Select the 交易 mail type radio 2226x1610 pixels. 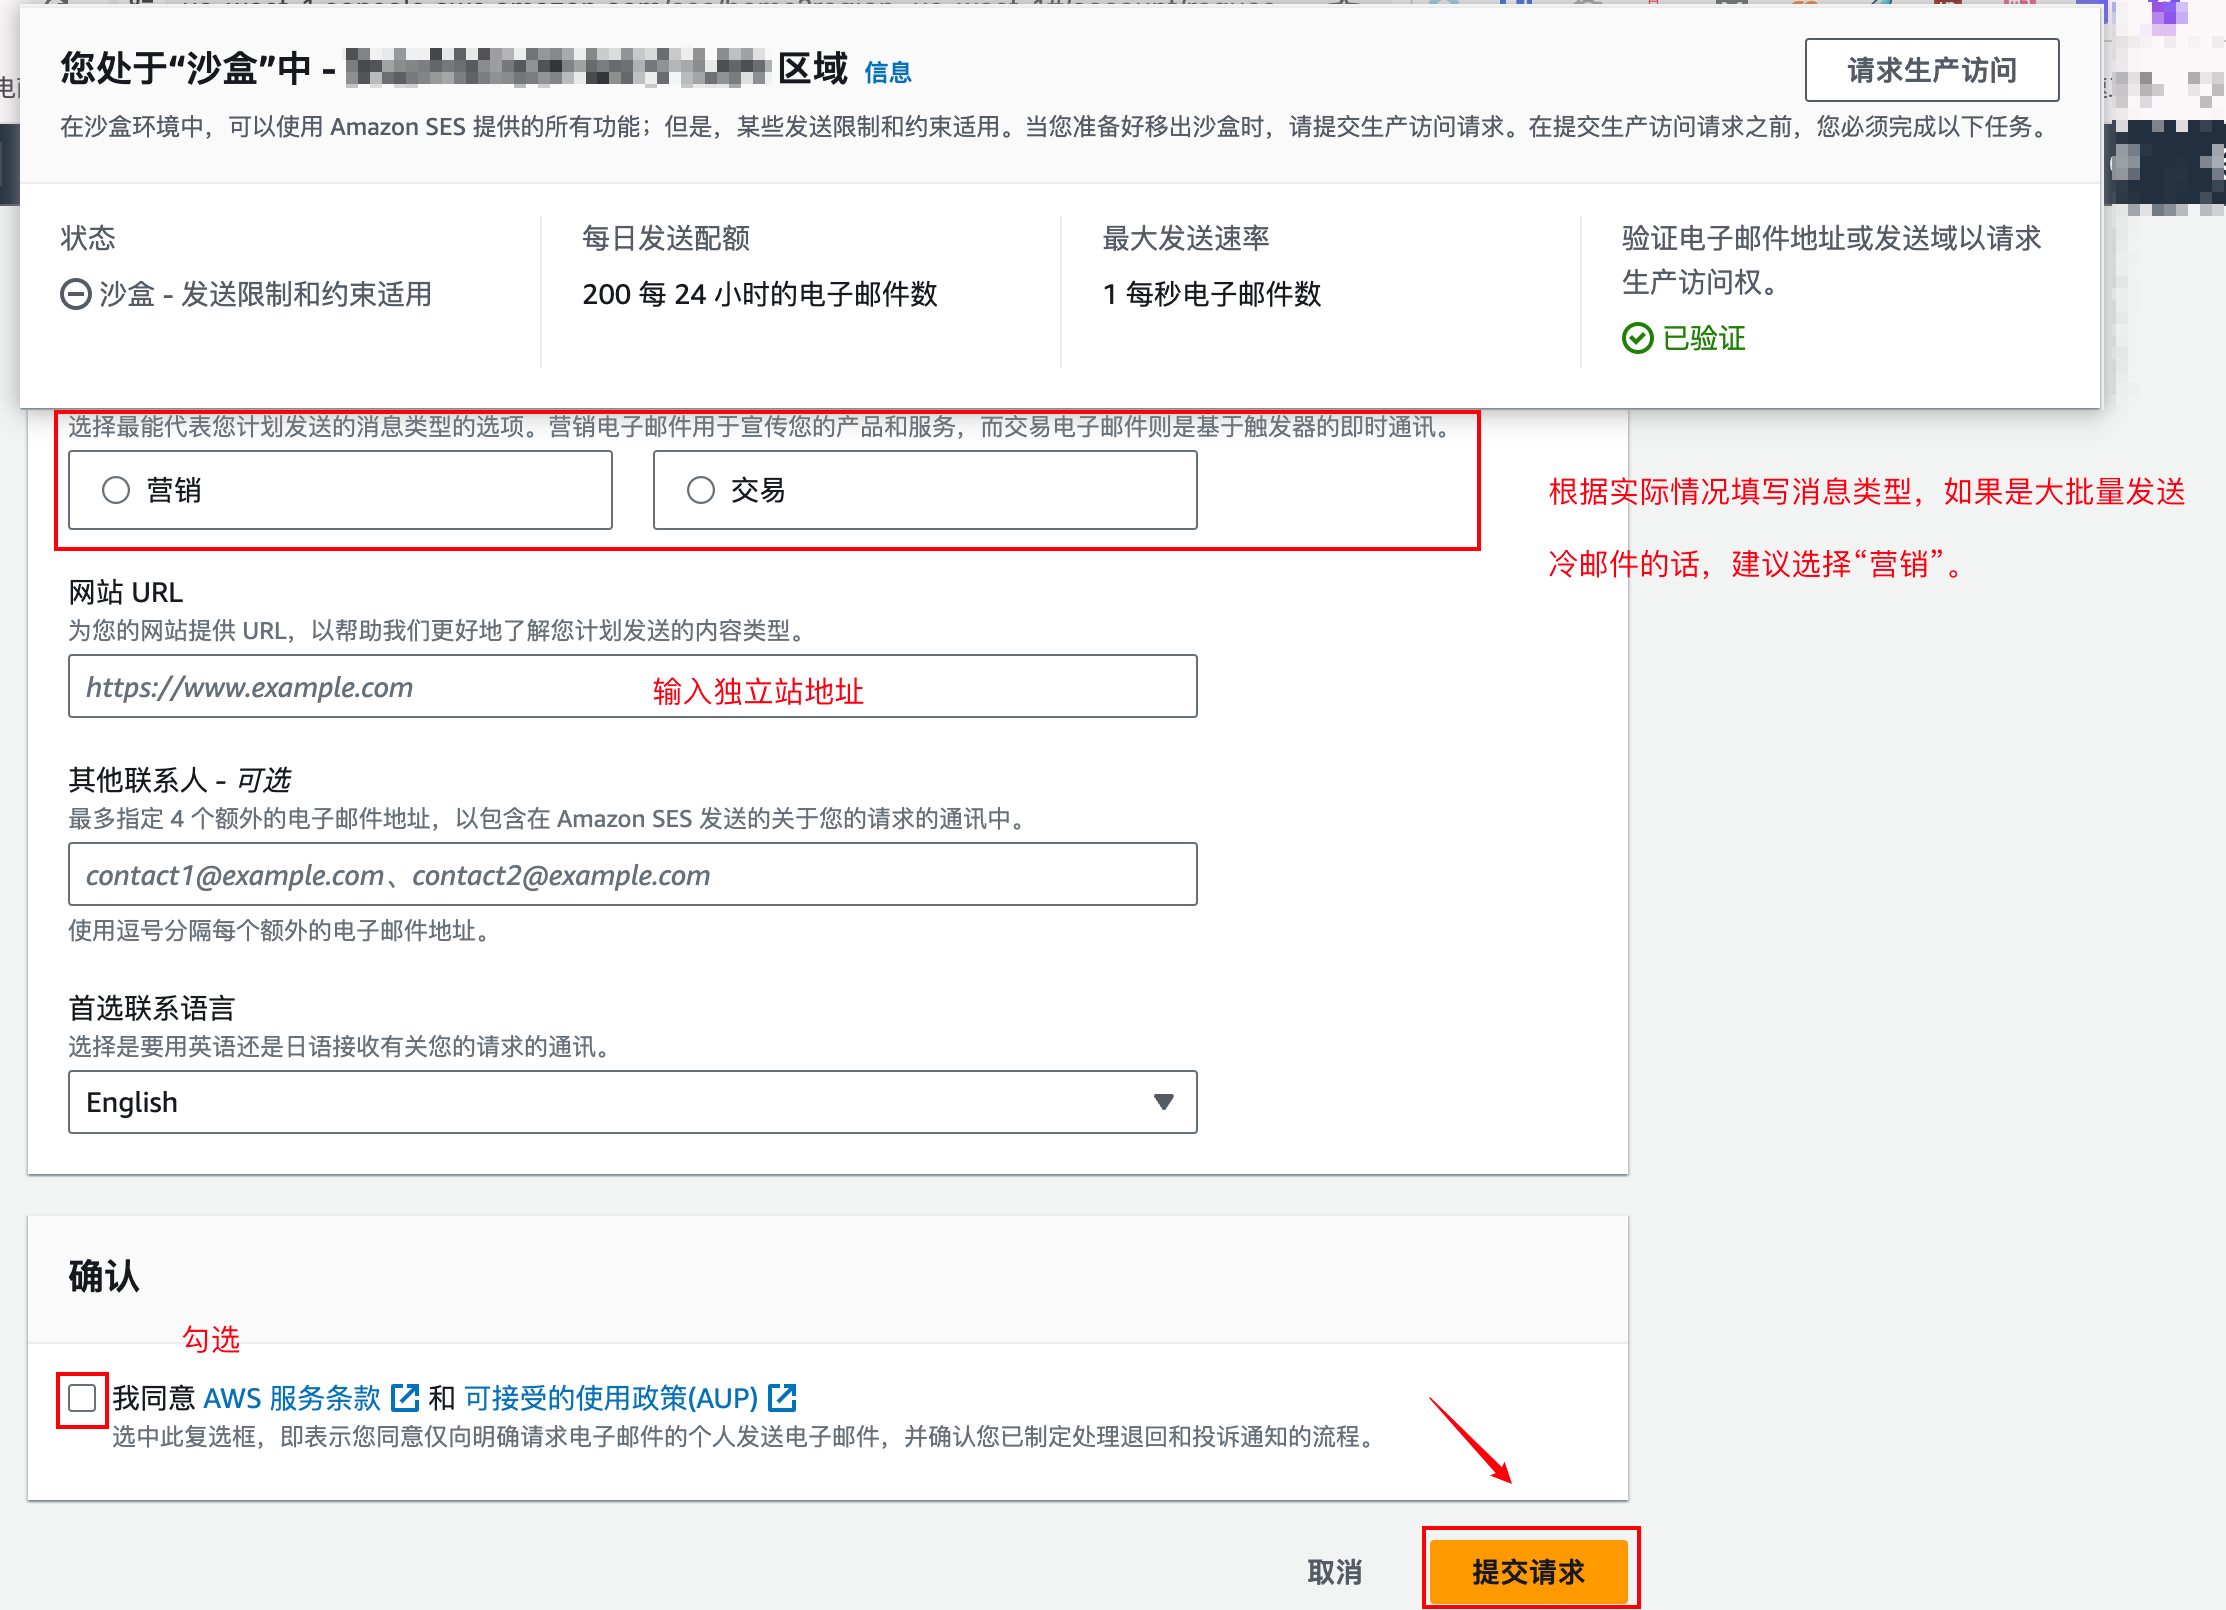pyautogui.click(x=701, y=490)
